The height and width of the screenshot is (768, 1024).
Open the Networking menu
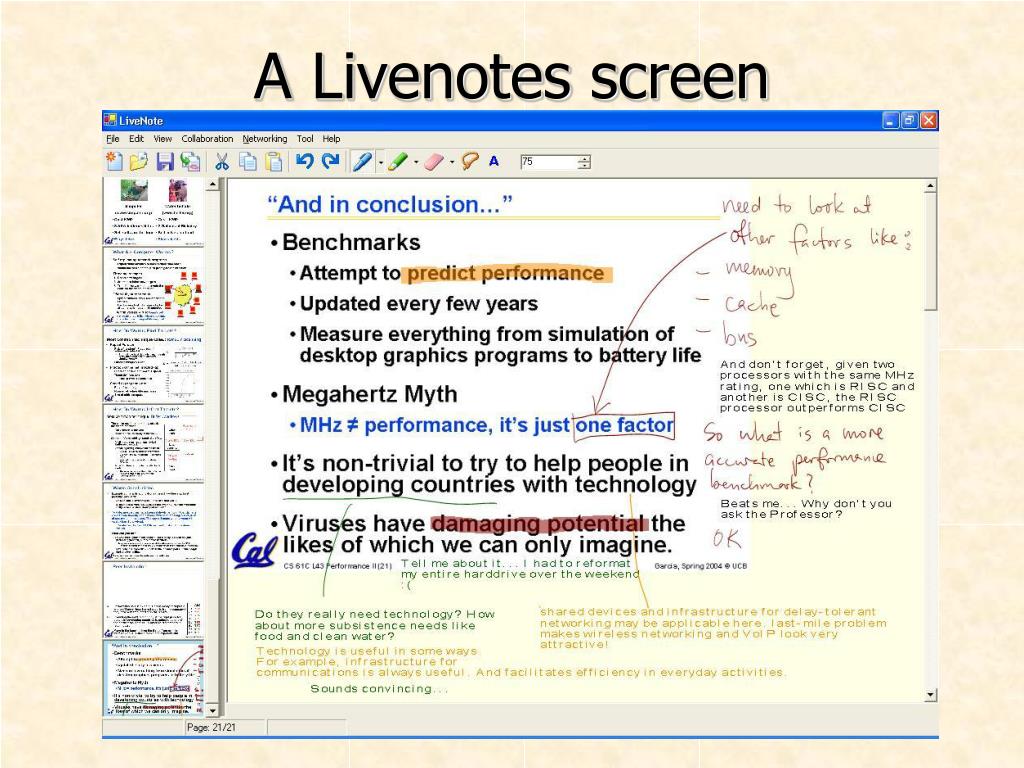[x=264, y=138]
